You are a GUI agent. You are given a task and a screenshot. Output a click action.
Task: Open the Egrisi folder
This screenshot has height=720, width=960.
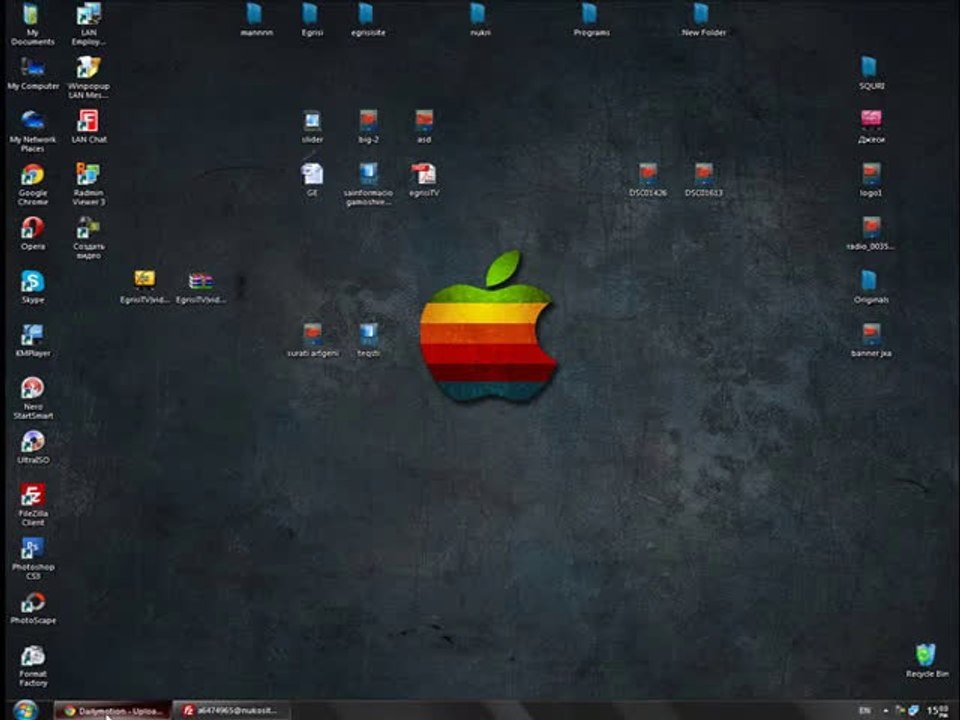pyautogui.click(x=312, y=20)
